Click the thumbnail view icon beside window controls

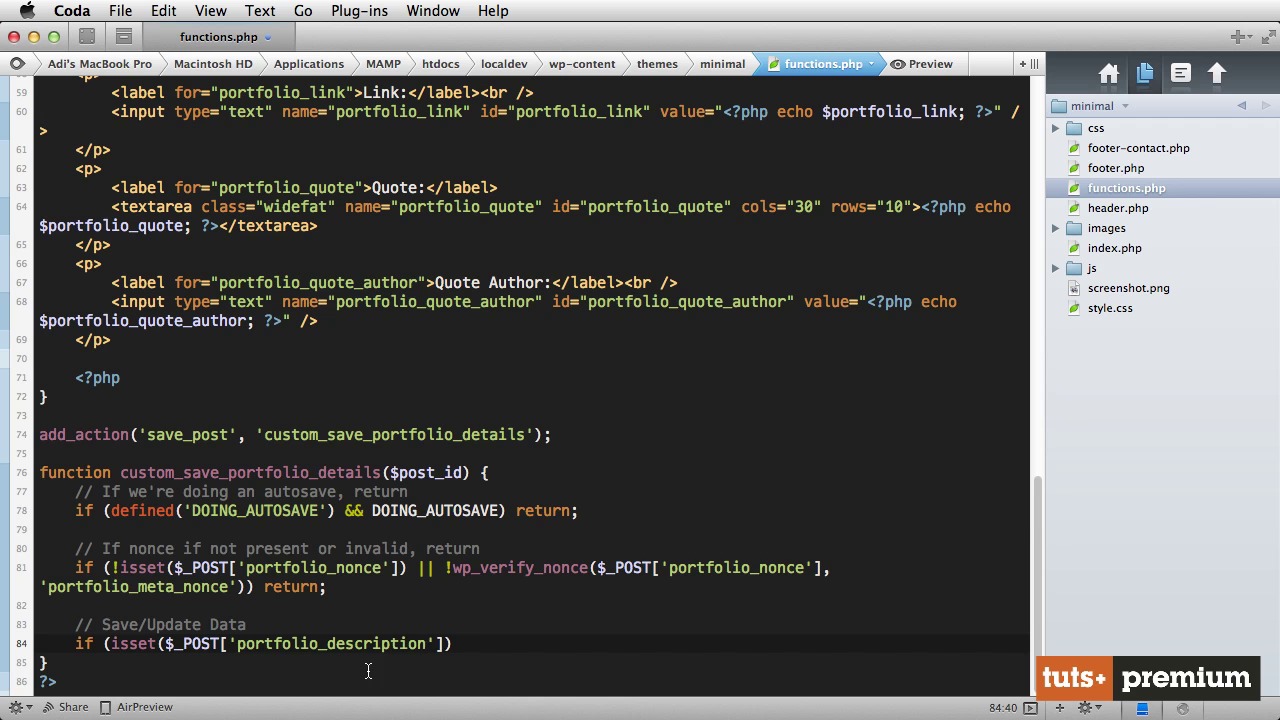pyautogui.click(x=87, y=37)
